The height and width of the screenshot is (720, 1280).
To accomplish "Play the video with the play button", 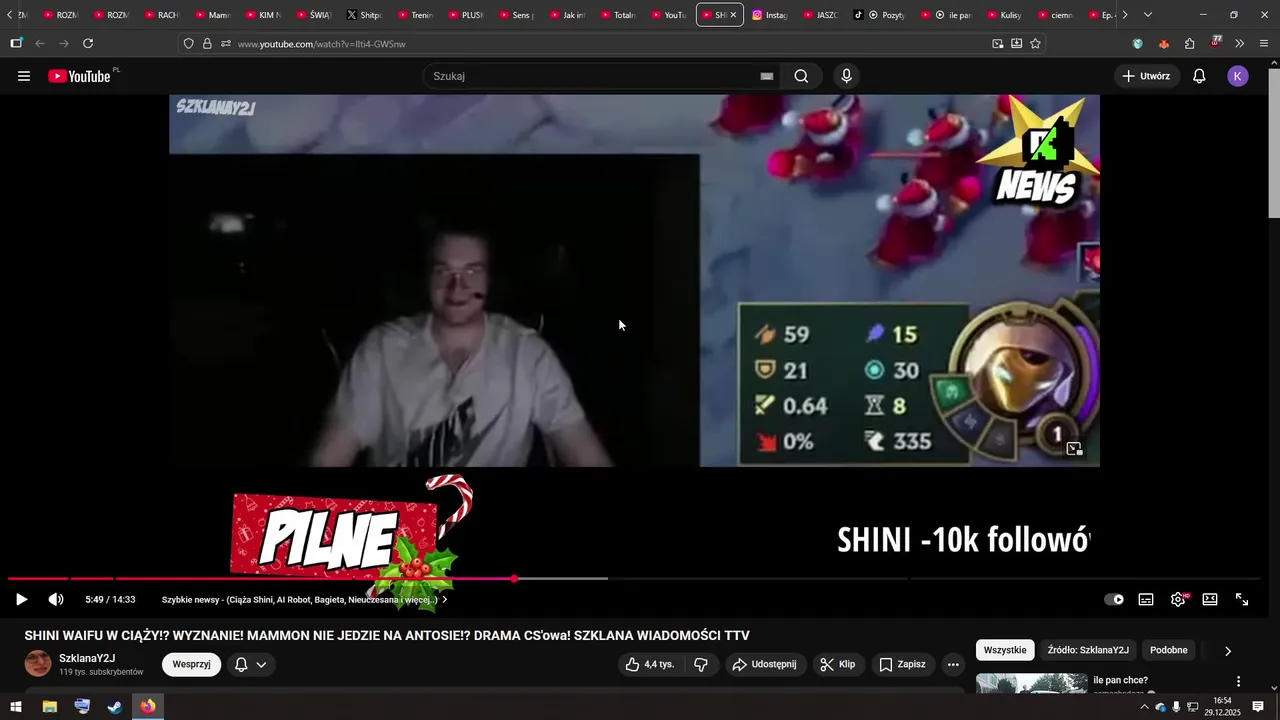I will tap(21, 599).
